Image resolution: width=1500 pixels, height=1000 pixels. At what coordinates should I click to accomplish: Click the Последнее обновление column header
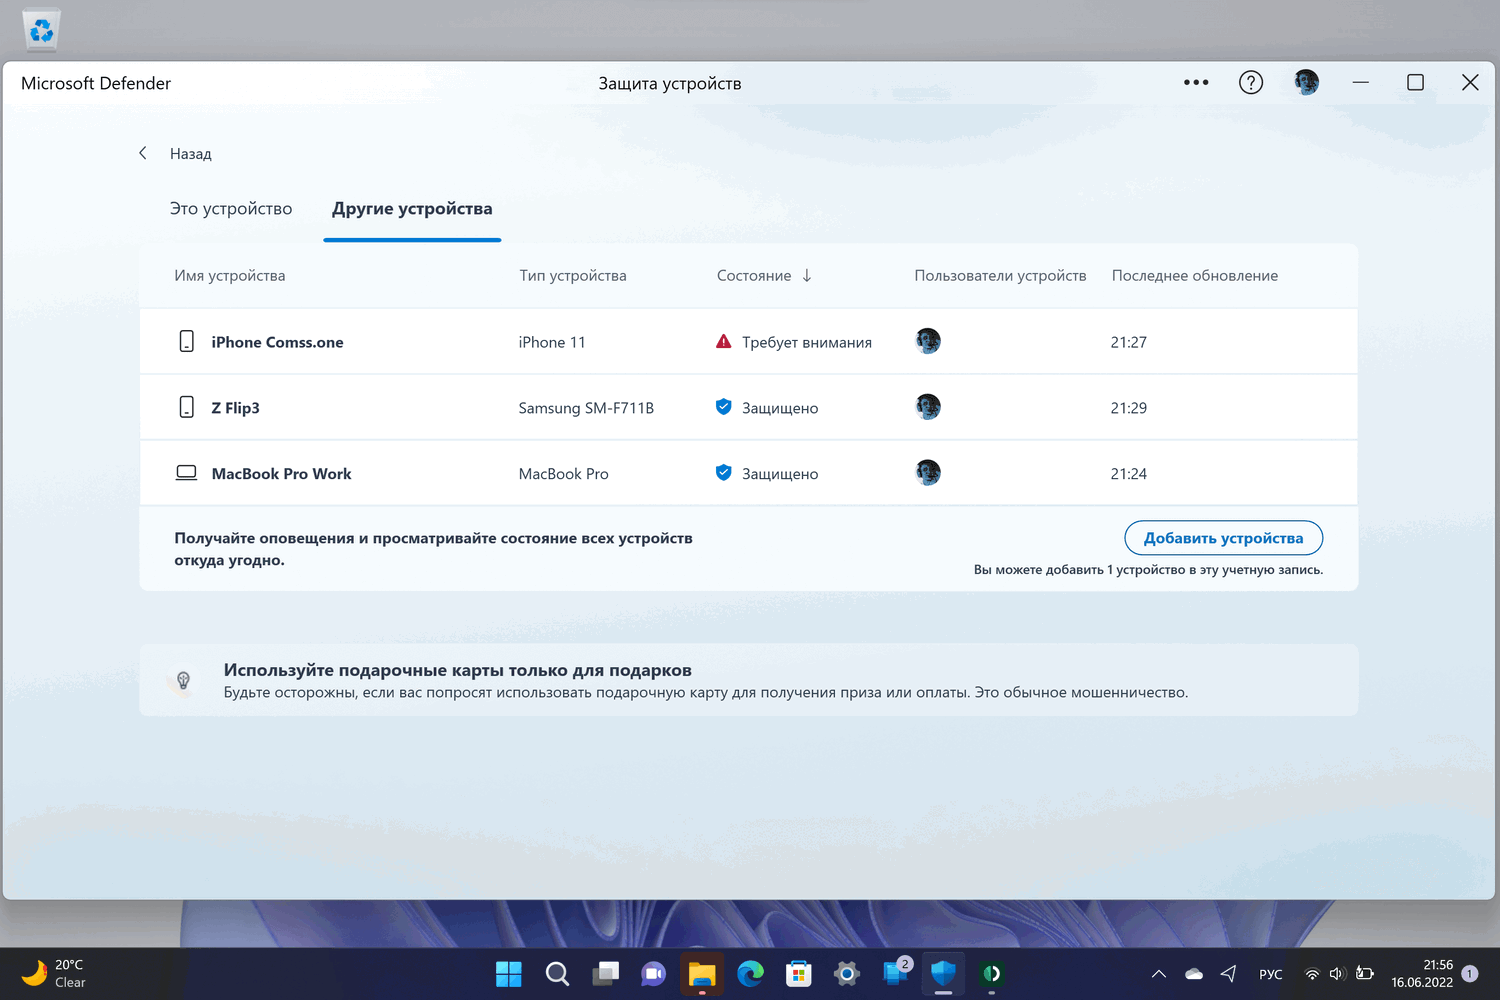1195,275
